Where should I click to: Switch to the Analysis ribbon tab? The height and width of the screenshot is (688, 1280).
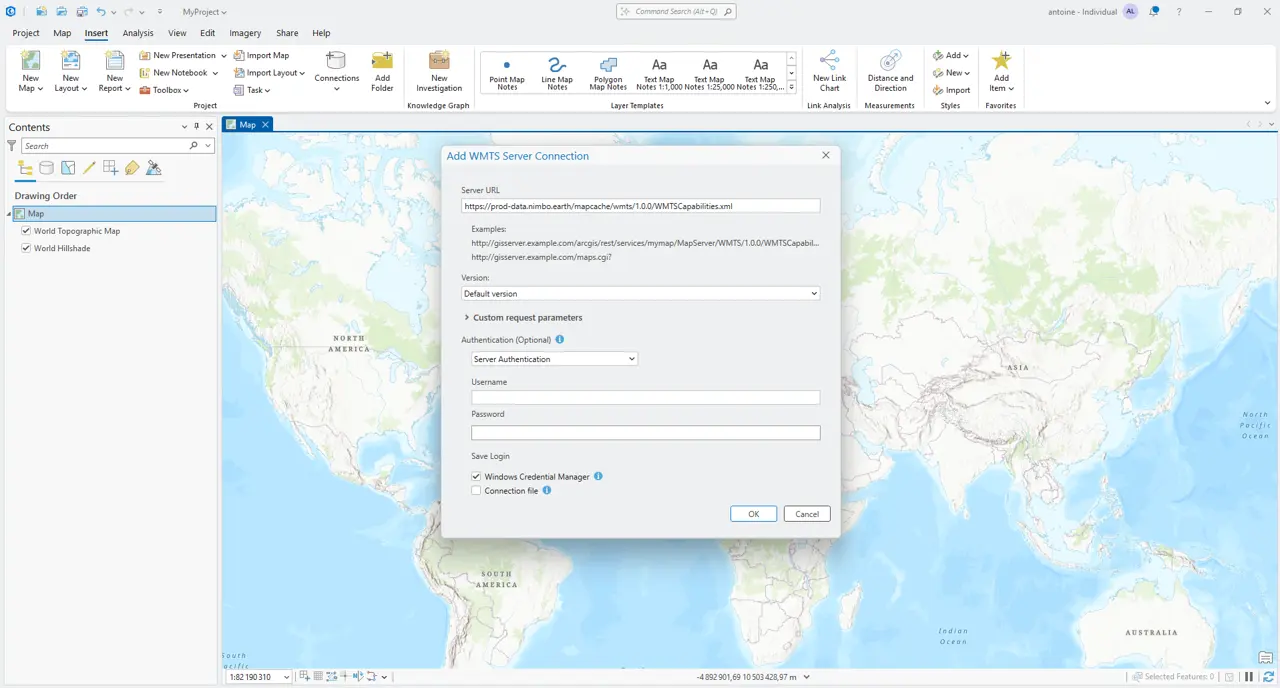click(138, 33)
